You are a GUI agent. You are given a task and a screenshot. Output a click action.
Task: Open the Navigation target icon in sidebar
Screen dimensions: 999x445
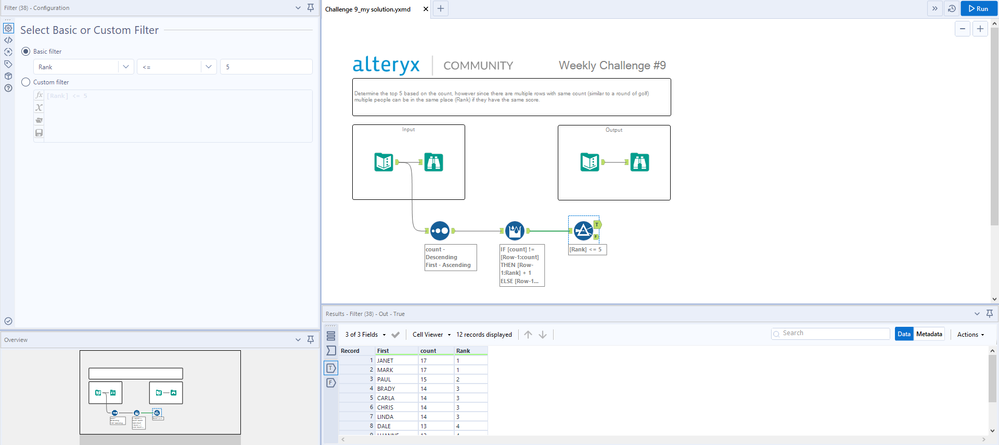coord(8,52)
